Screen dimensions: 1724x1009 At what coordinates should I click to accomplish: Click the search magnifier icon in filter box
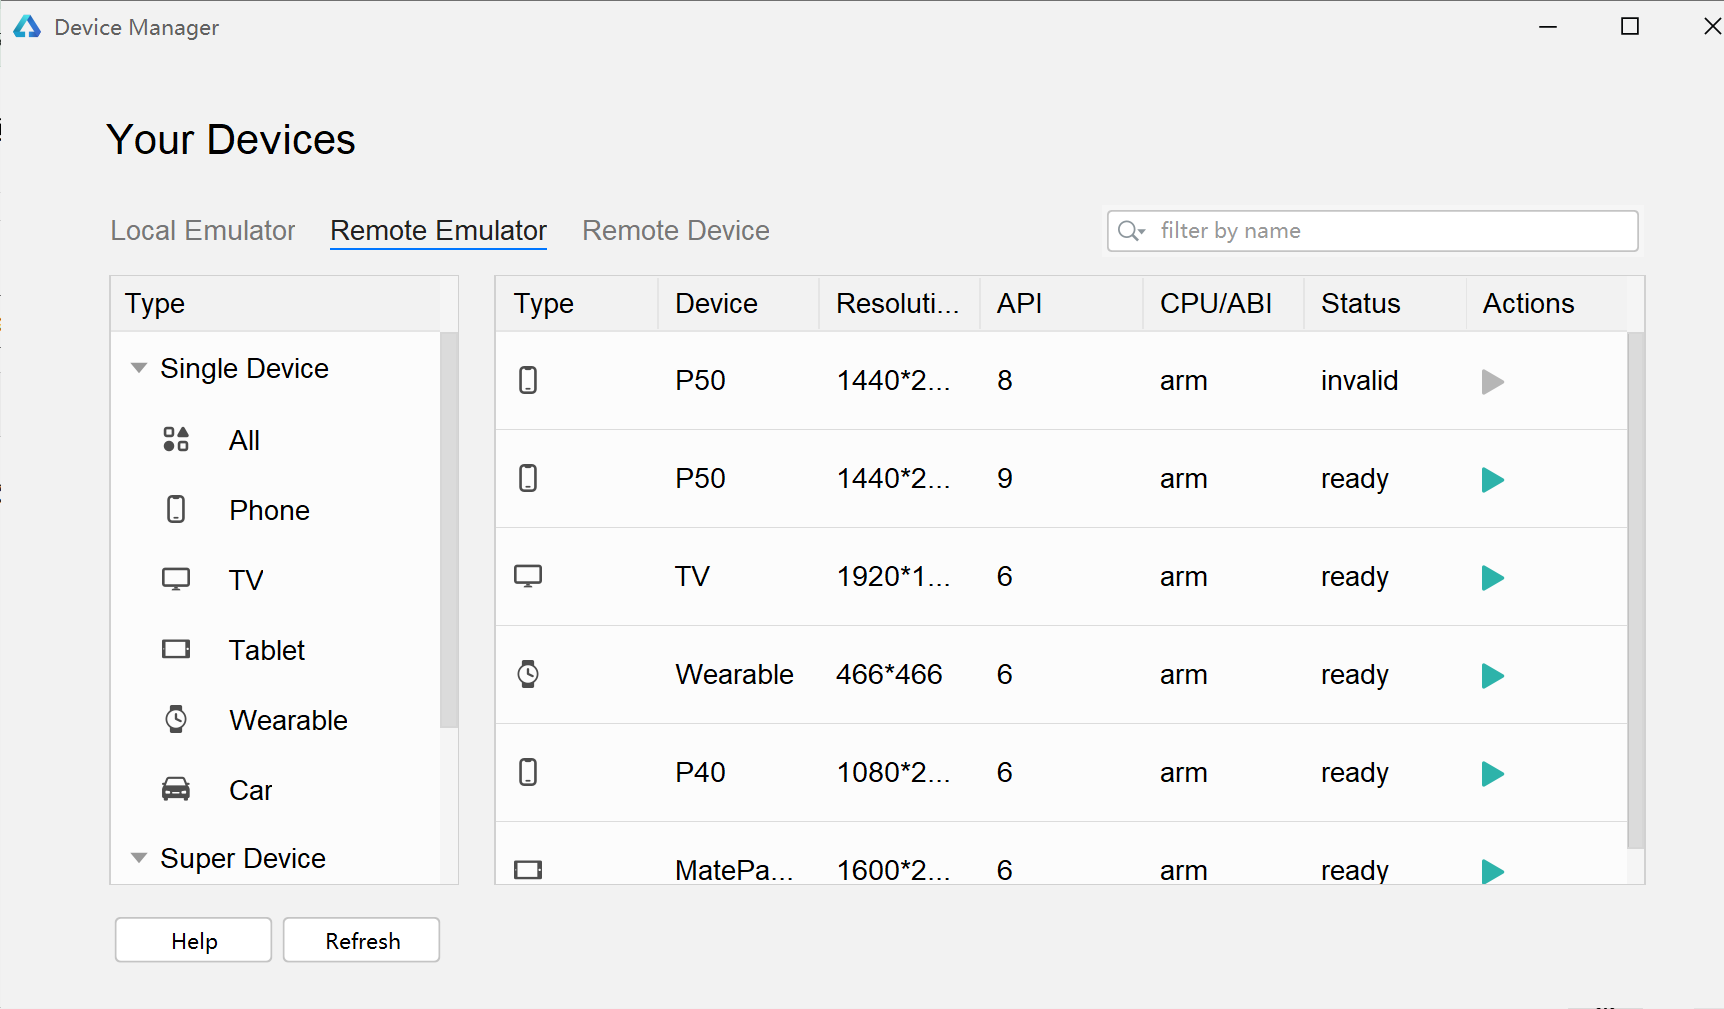tap(1131, 231)
